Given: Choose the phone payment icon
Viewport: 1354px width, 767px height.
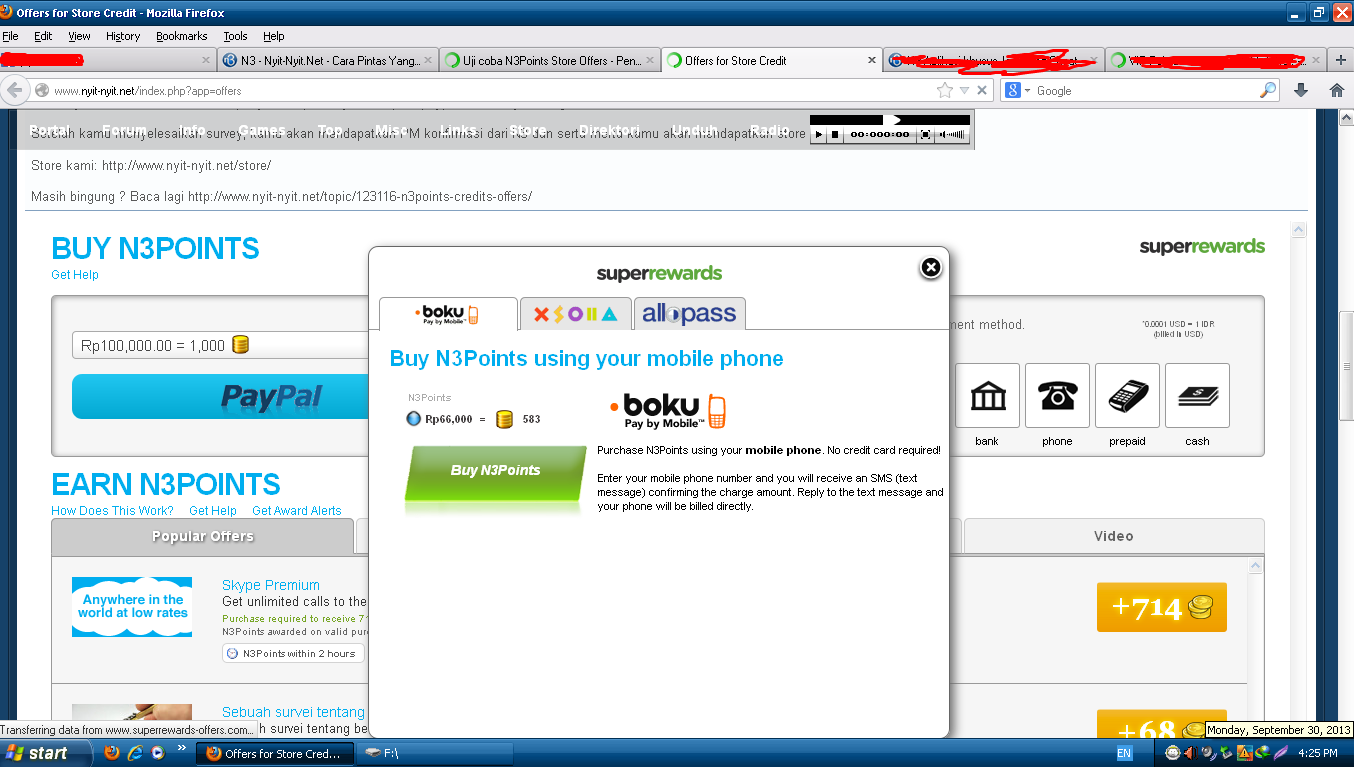Looking at the screenshot, I should click(1057, 396).
